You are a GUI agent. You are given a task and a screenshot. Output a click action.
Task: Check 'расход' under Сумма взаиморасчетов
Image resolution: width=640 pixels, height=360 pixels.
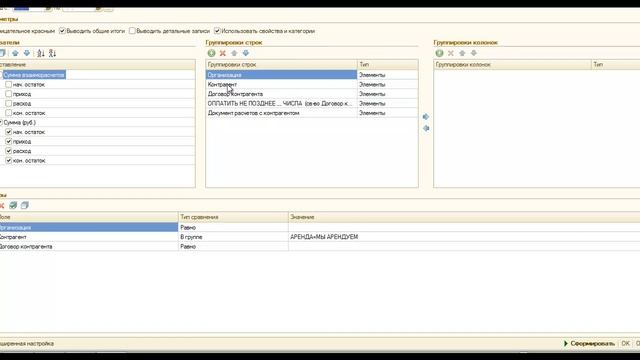click(9, 103)
